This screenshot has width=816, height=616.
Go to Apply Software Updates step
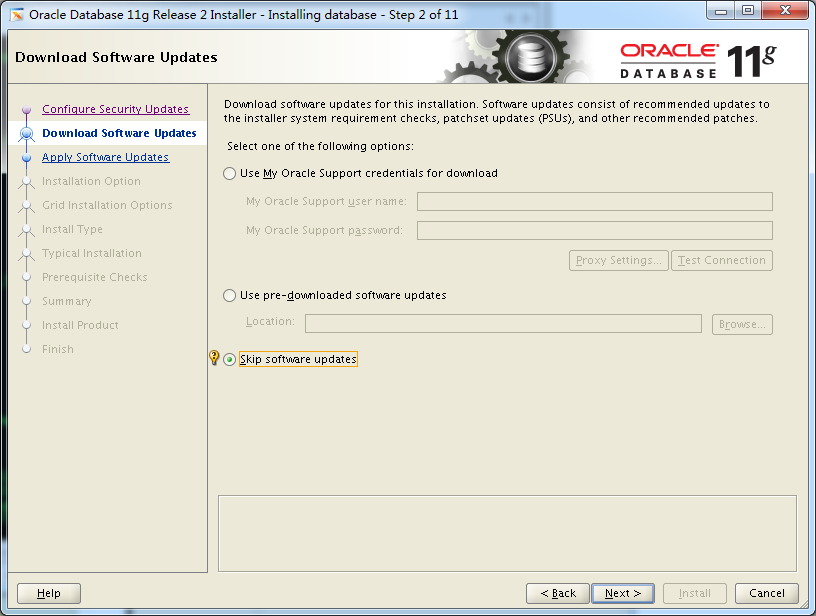(105, 157)
